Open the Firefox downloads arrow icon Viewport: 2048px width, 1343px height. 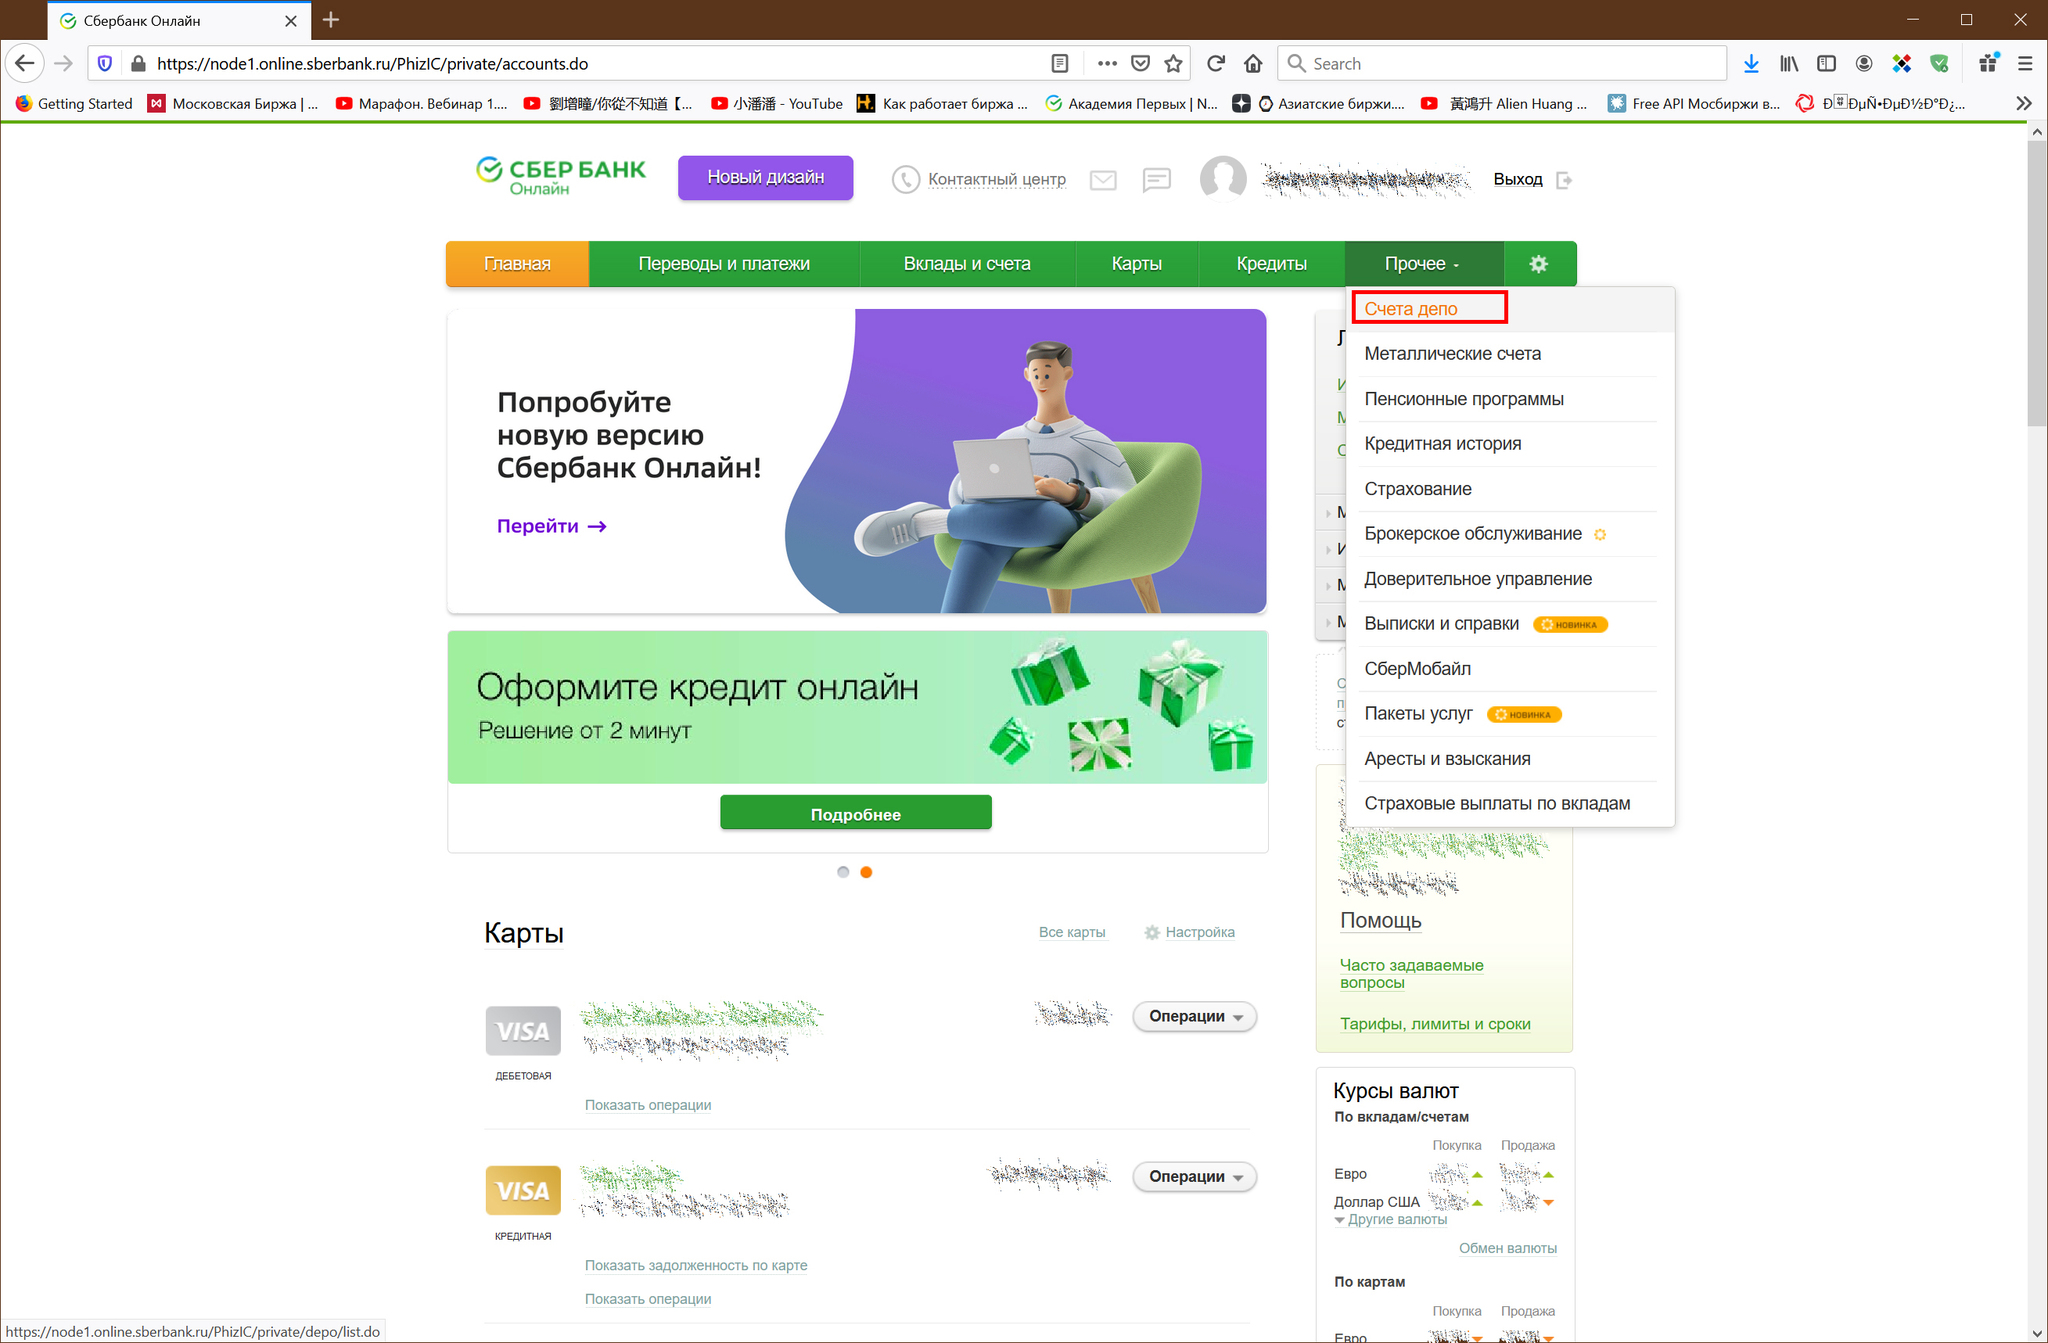coord(1751,64)
